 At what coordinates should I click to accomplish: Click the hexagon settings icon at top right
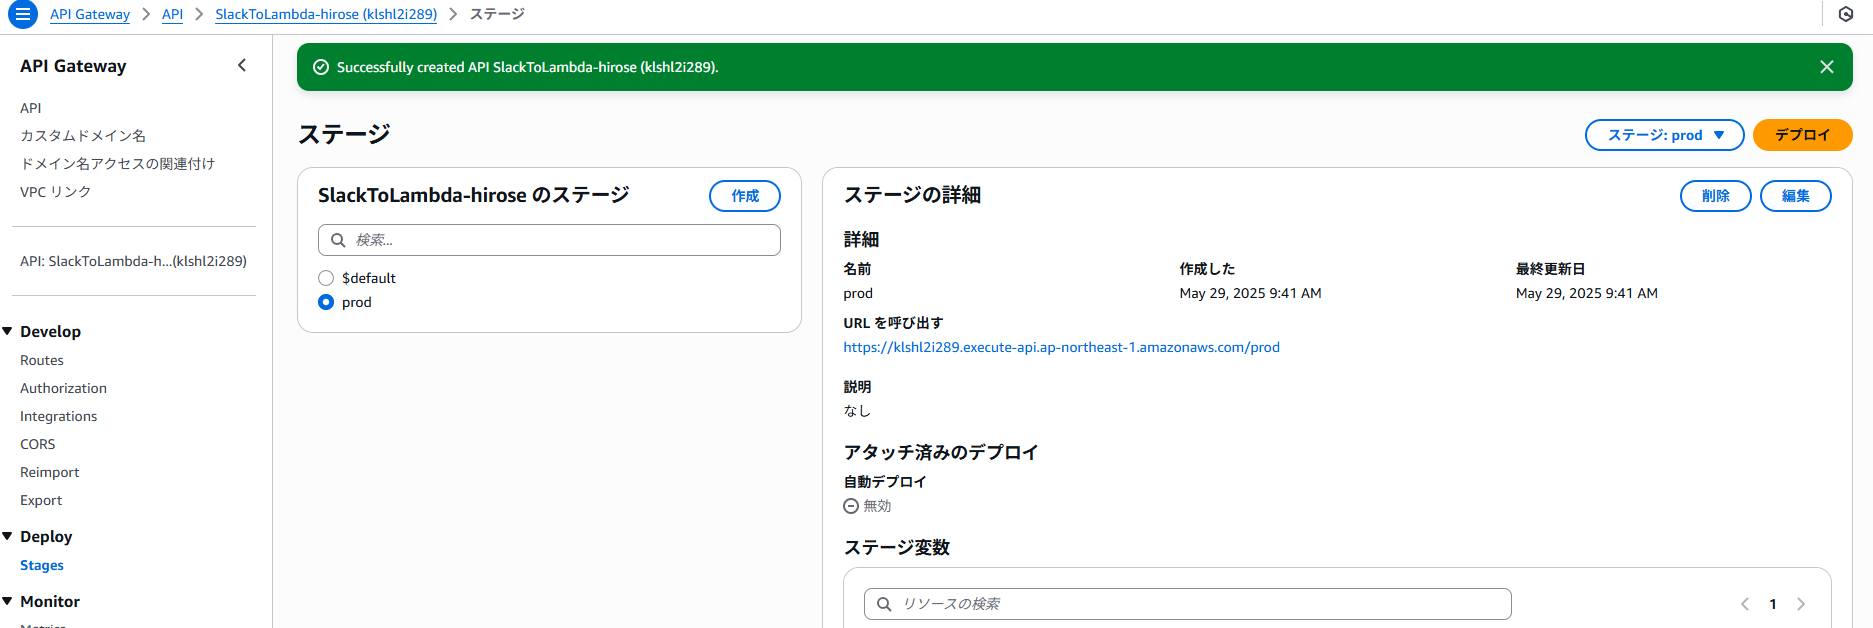pyautogui.click(x=1846, y=14)
